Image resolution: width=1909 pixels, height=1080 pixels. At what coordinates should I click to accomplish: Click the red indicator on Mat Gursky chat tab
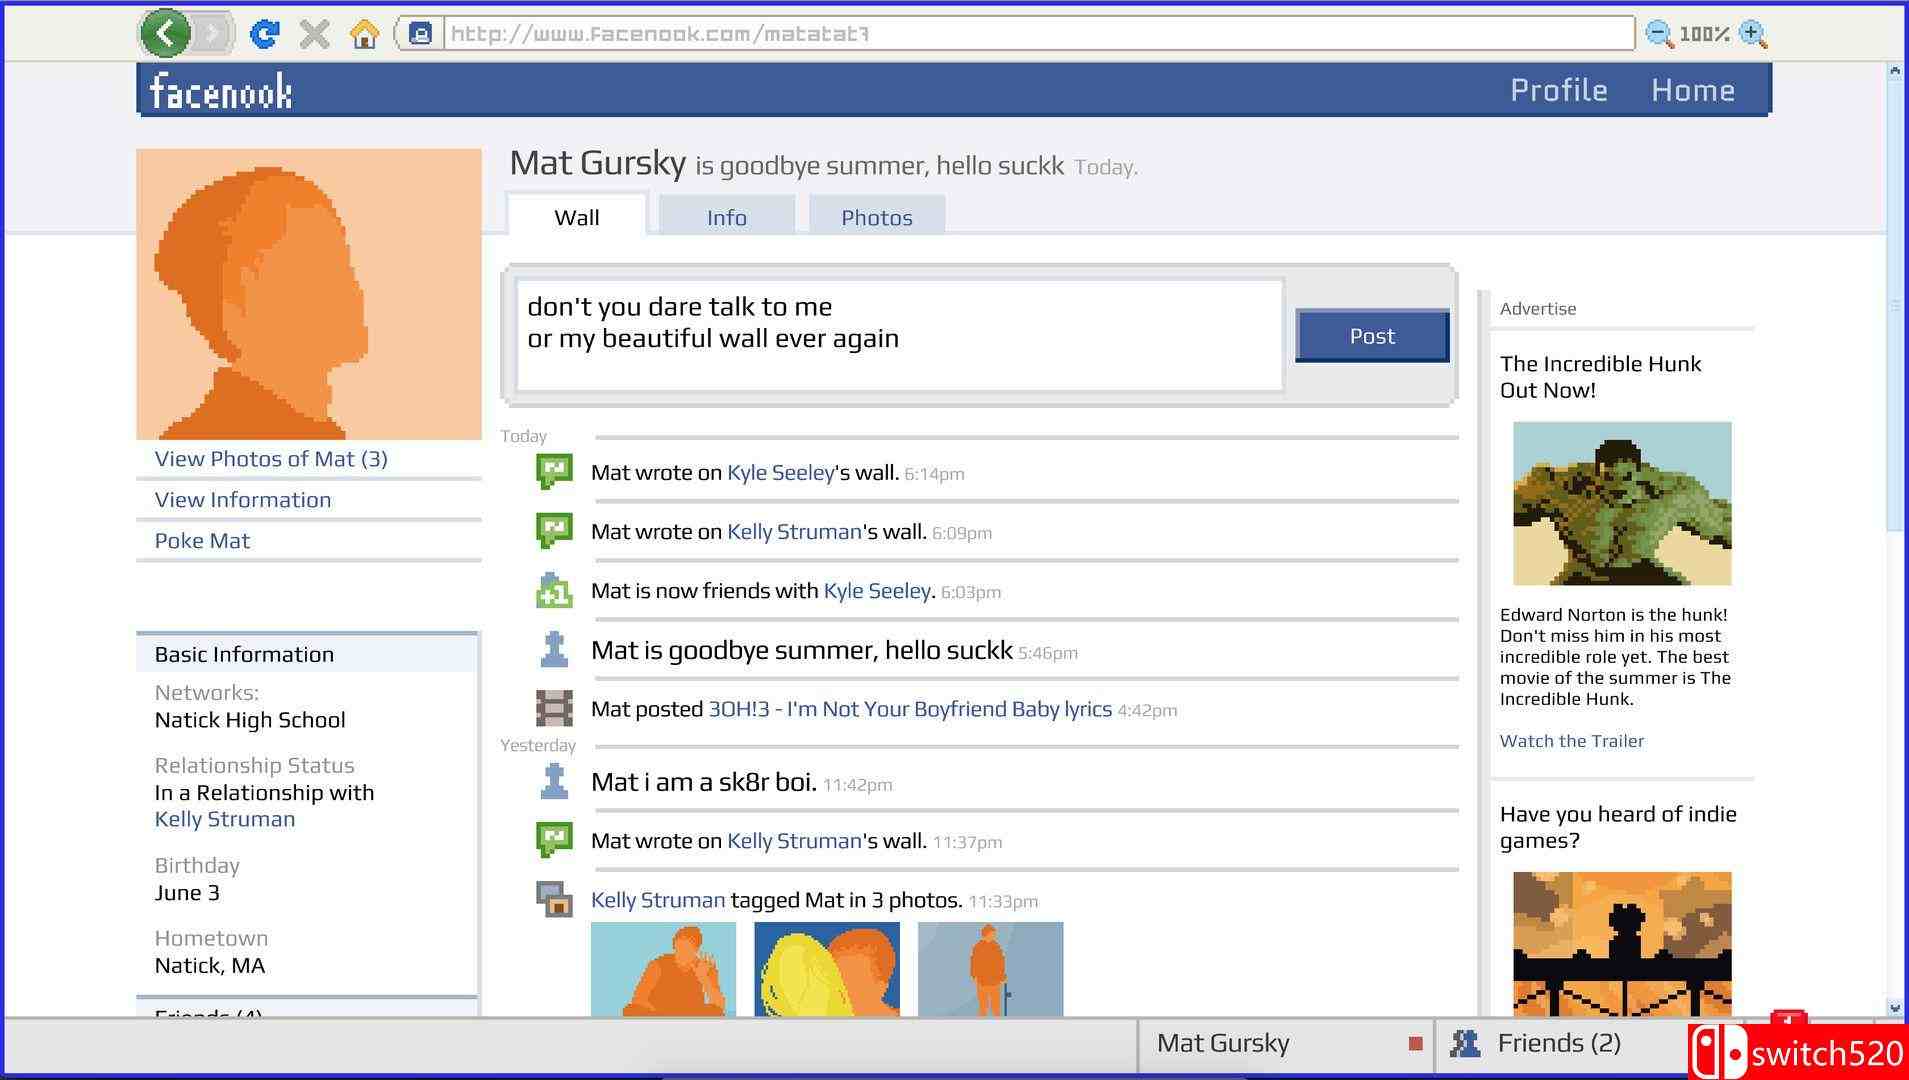1415,1044
